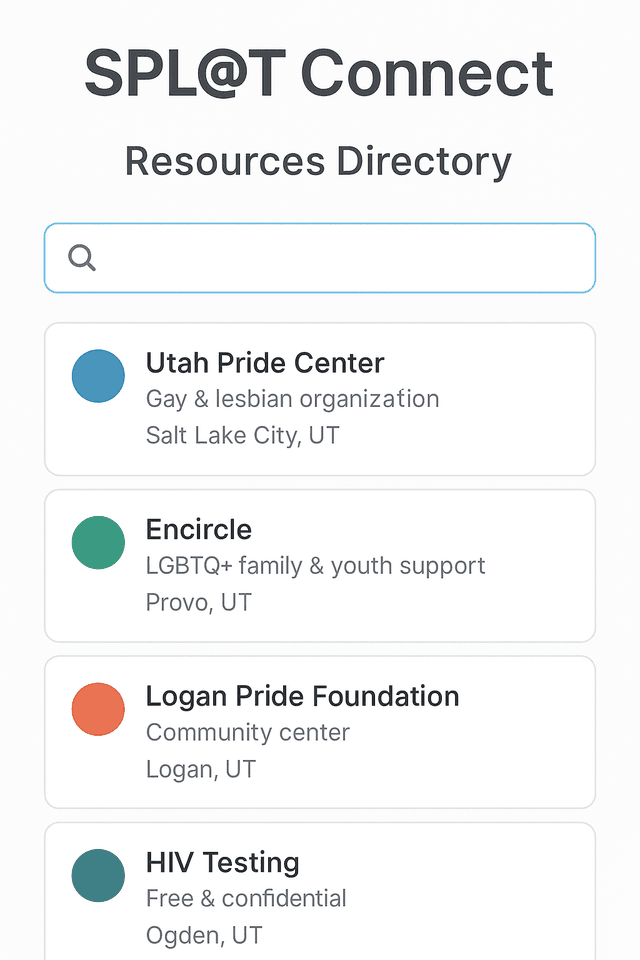Click the Ogden, UT location label
The width and height of the screenshot is (640, 960).
click(x=204, y=935)
